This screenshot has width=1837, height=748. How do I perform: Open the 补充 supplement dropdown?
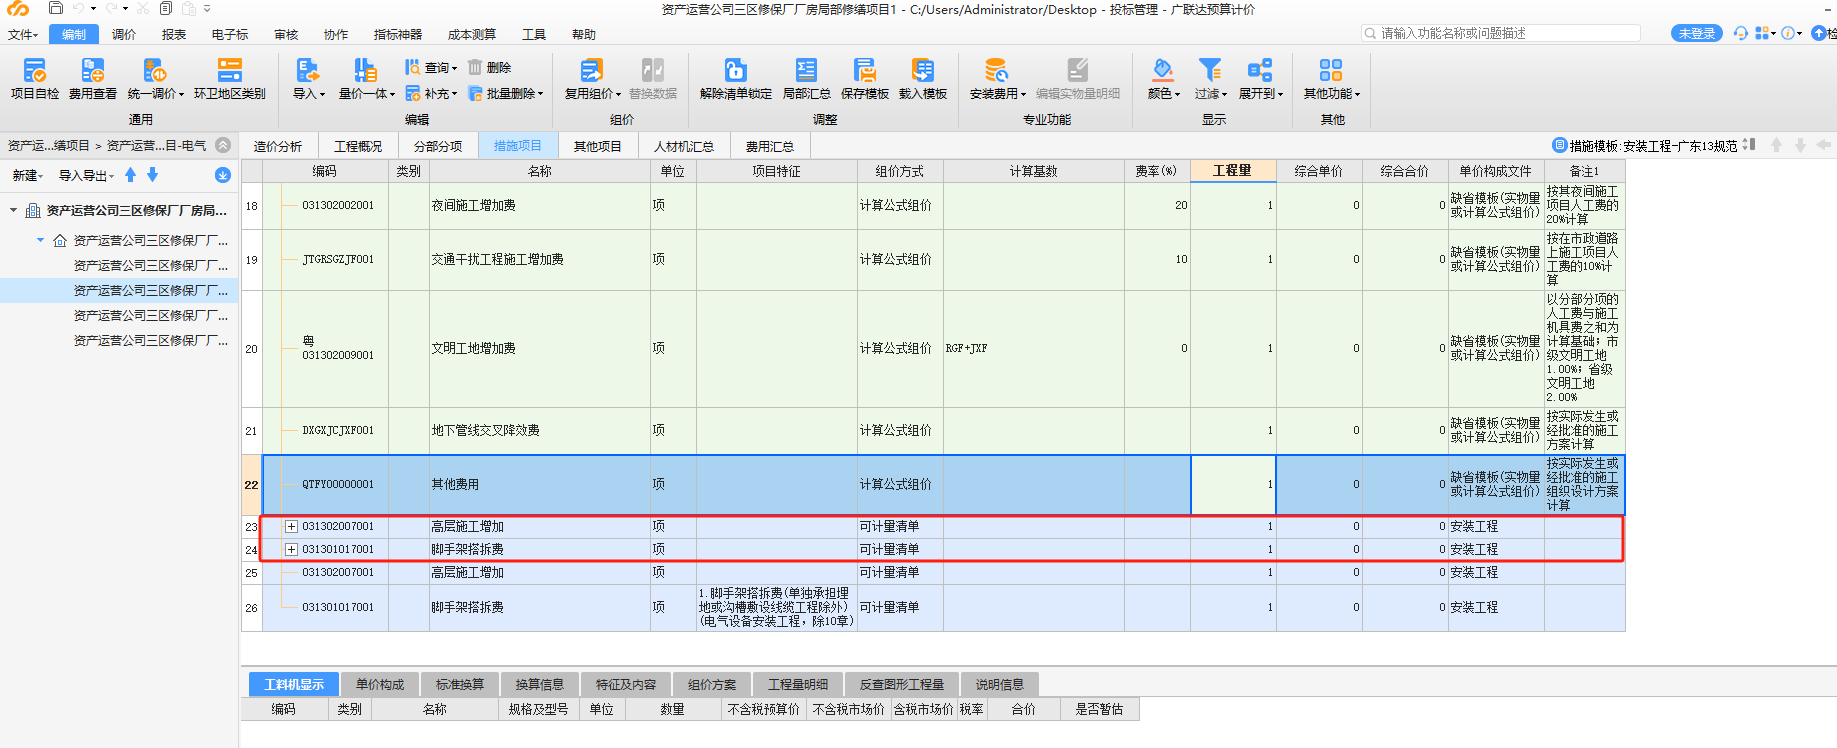[430, 93]
